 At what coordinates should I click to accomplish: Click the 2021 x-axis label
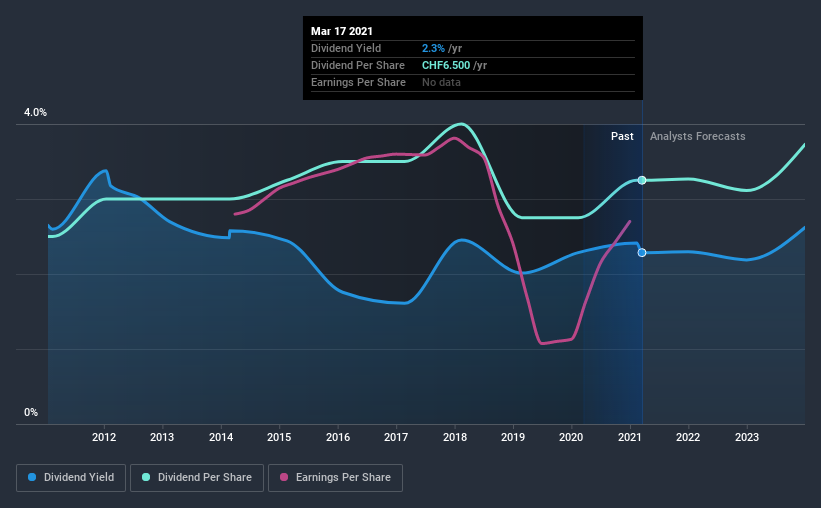tap(629, 437)
